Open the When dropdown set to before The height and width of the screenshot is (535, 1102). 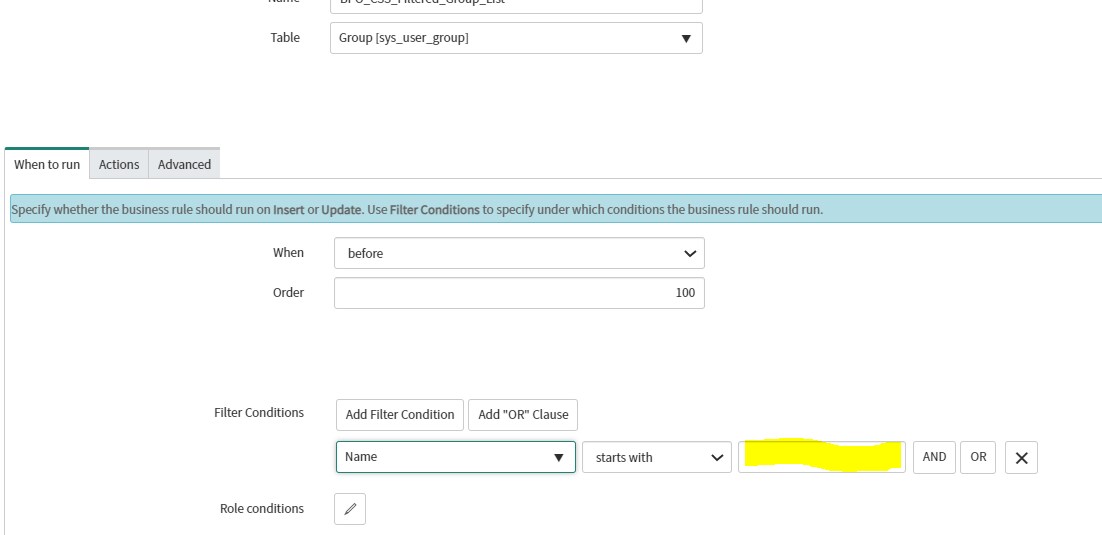[x=519, y=253]
